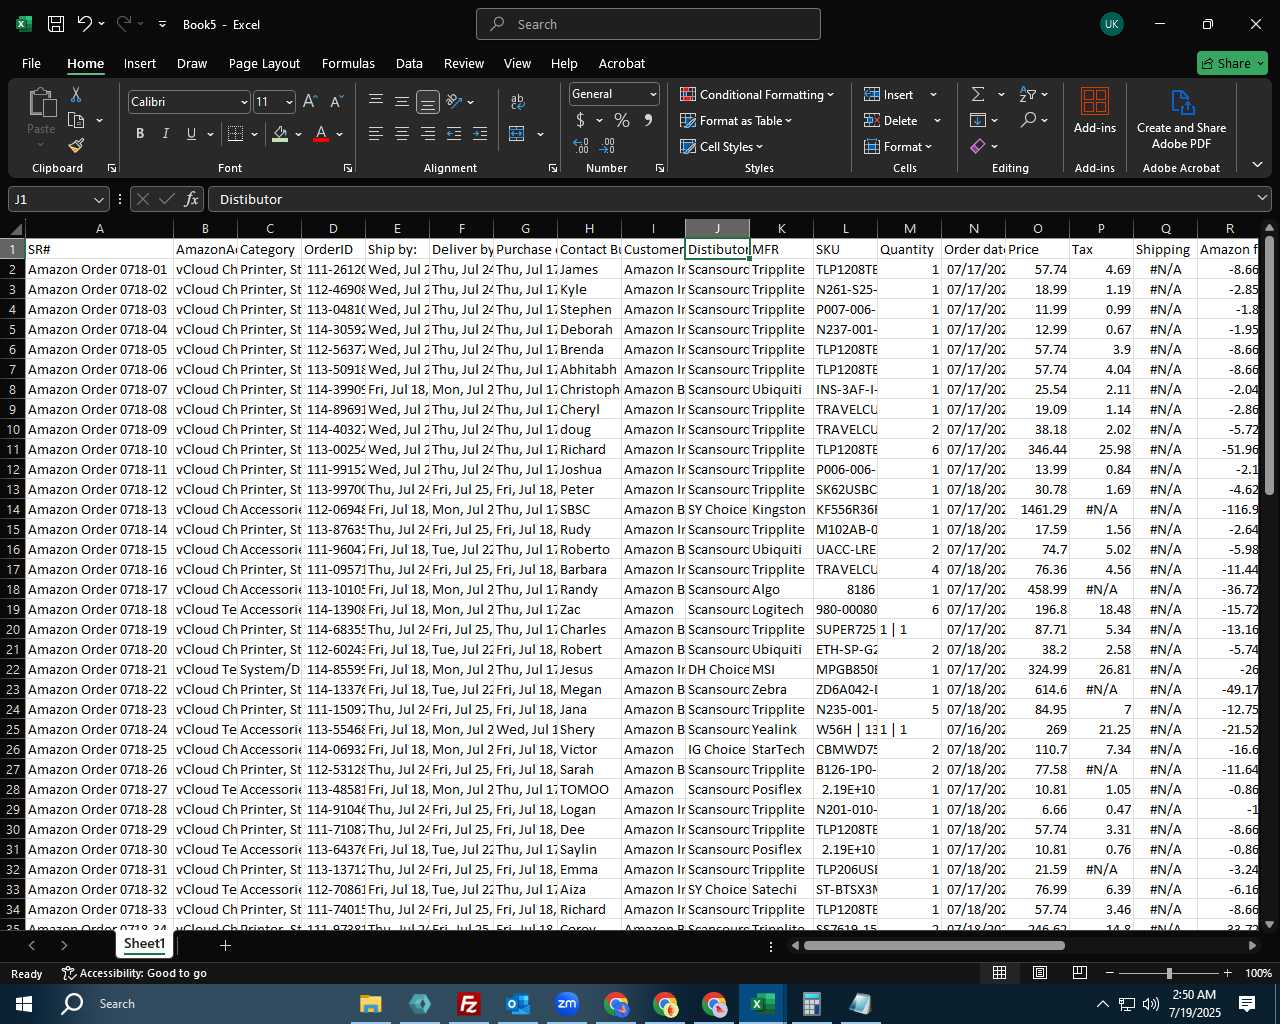Click the Search box in title bar
Screen dimensions: 1280x1024
coord(648,24)
